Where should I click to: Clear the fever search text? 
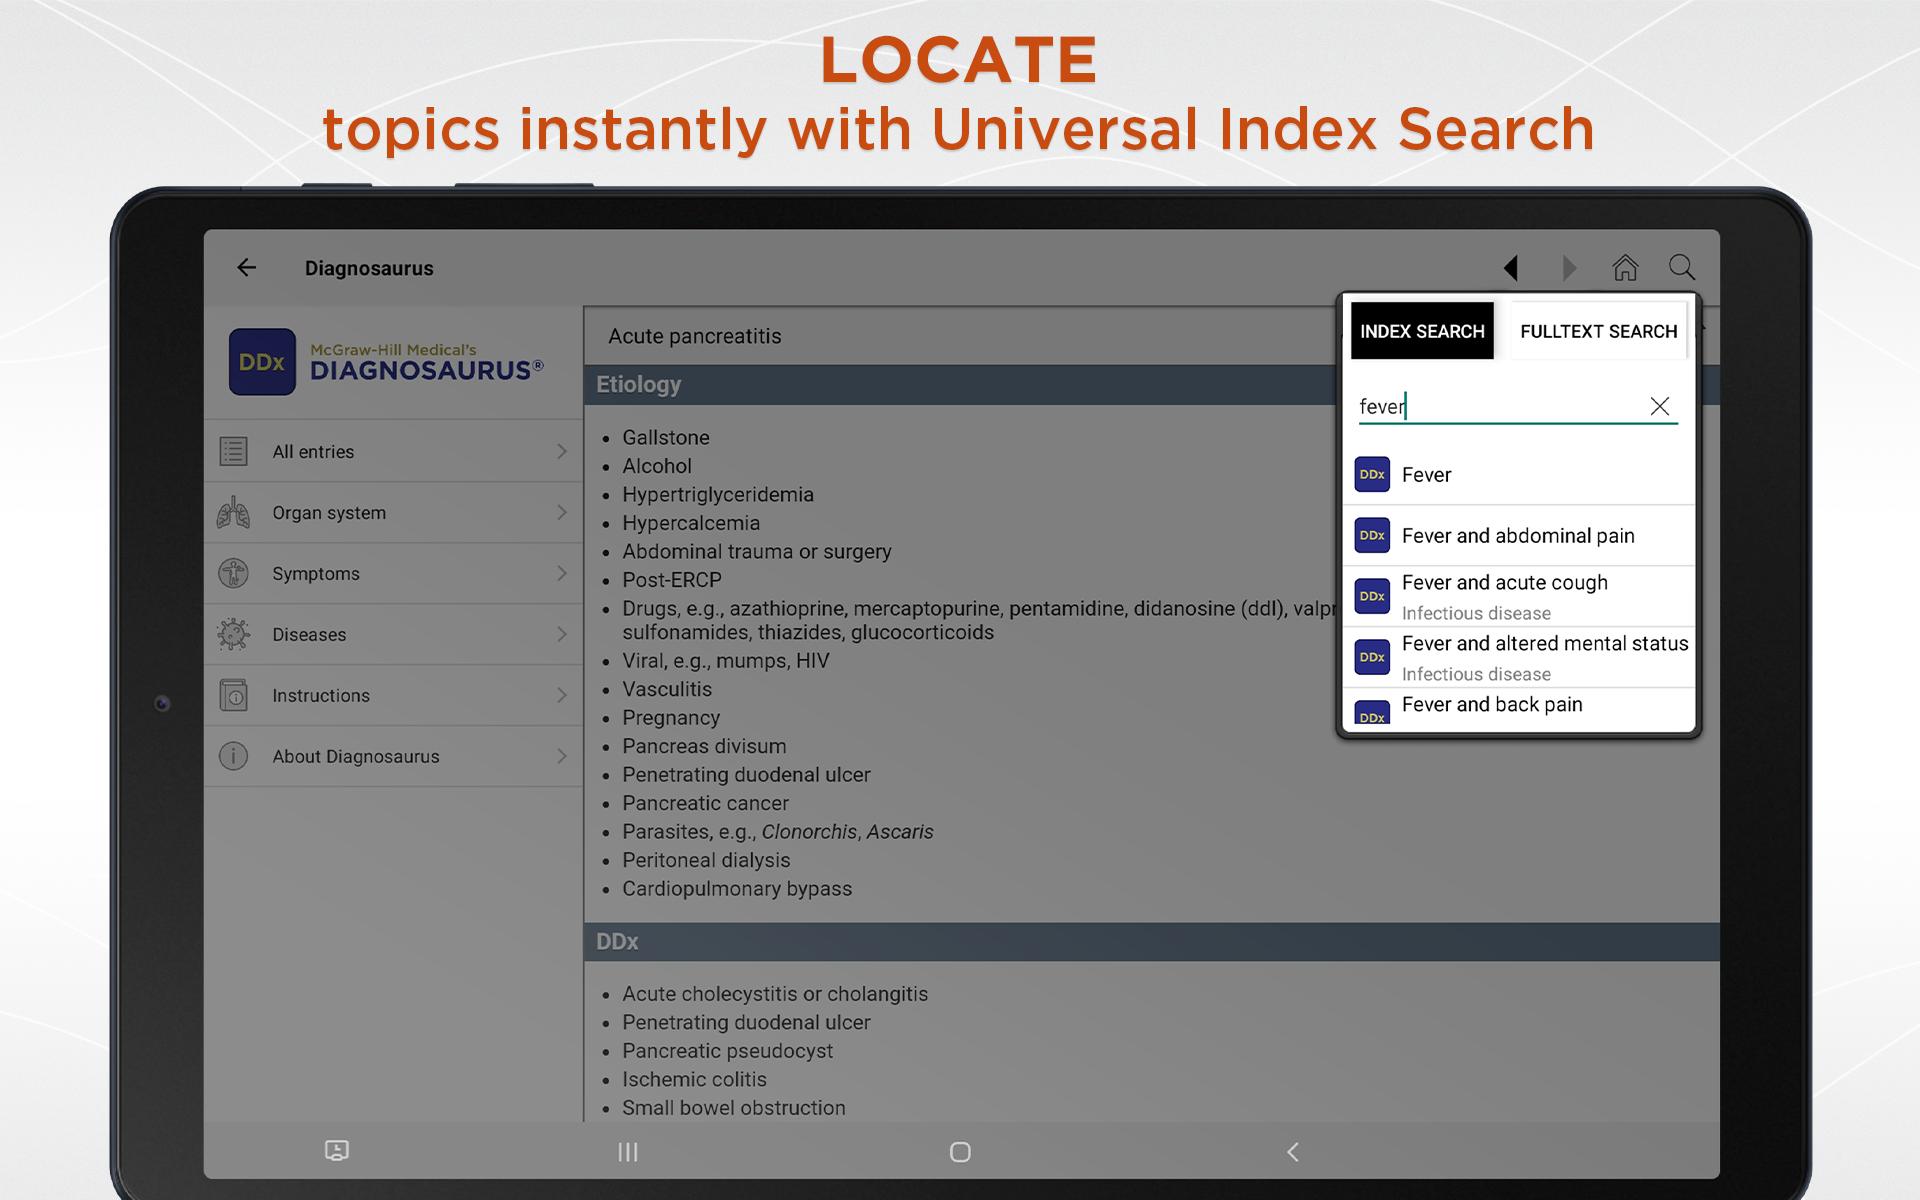click(1659, 406)
